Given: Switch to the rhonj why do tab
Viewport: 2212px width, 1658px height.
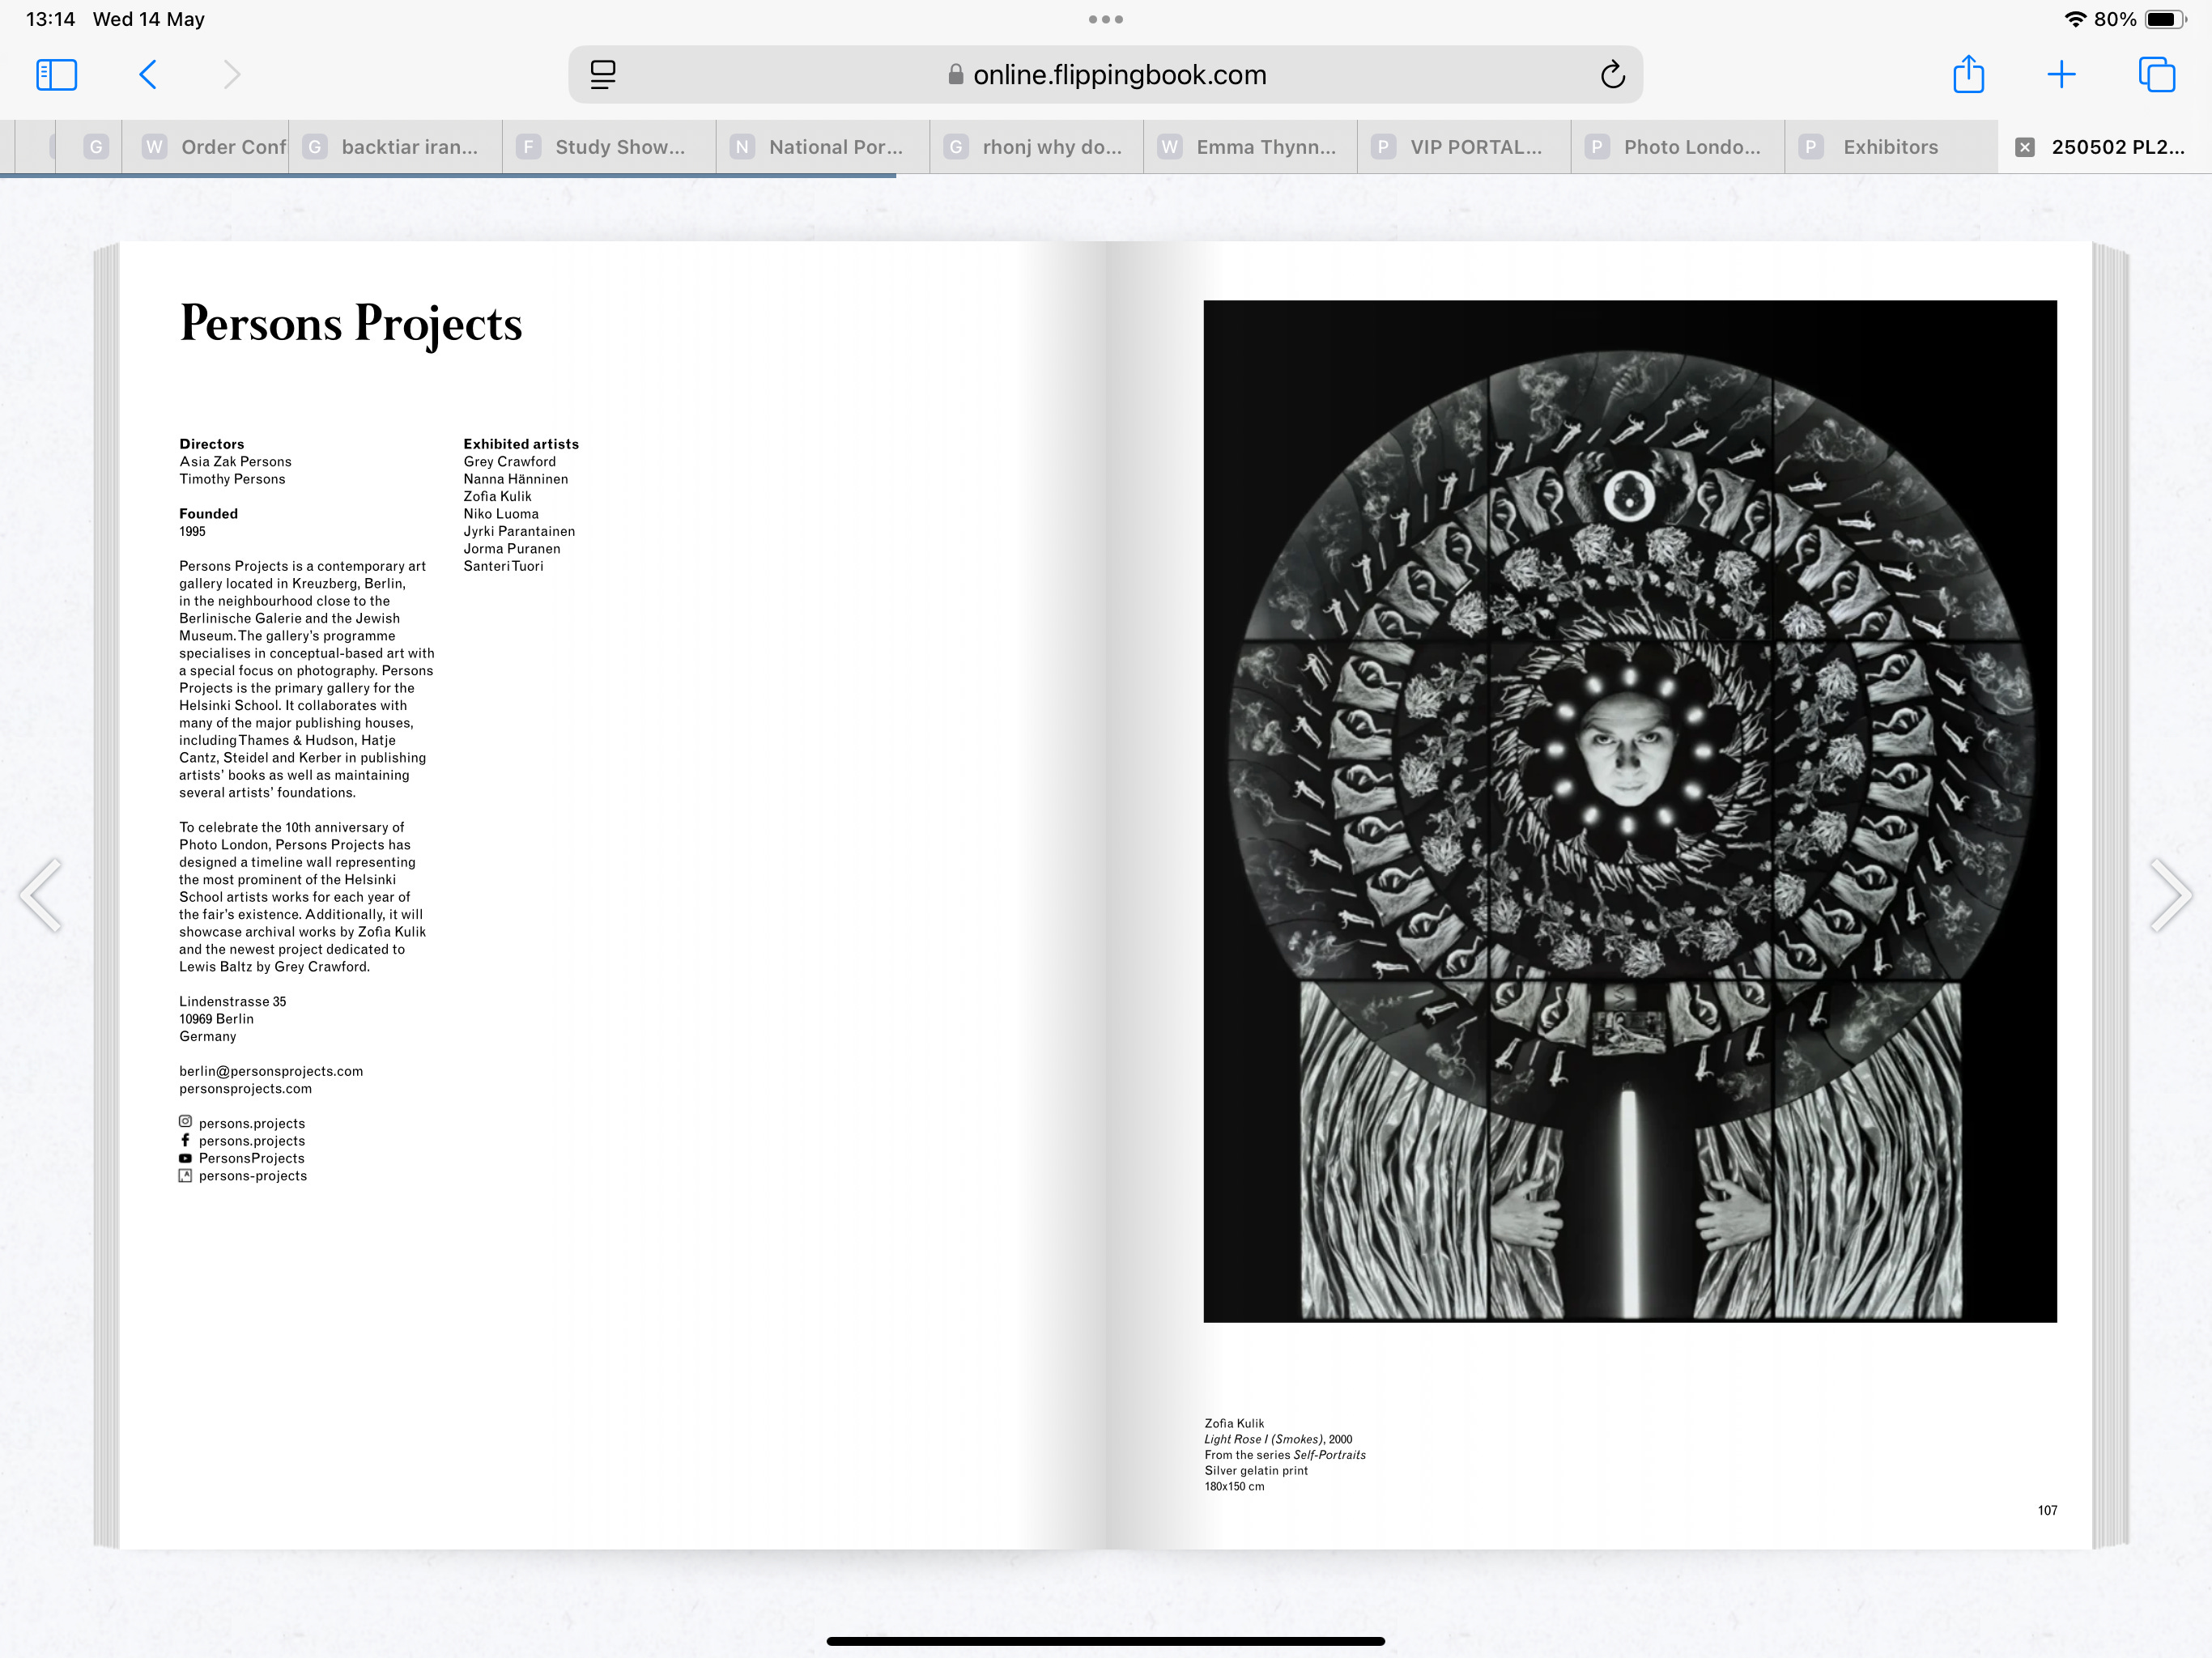Looking at the screenshot, I should point(1037,147).
